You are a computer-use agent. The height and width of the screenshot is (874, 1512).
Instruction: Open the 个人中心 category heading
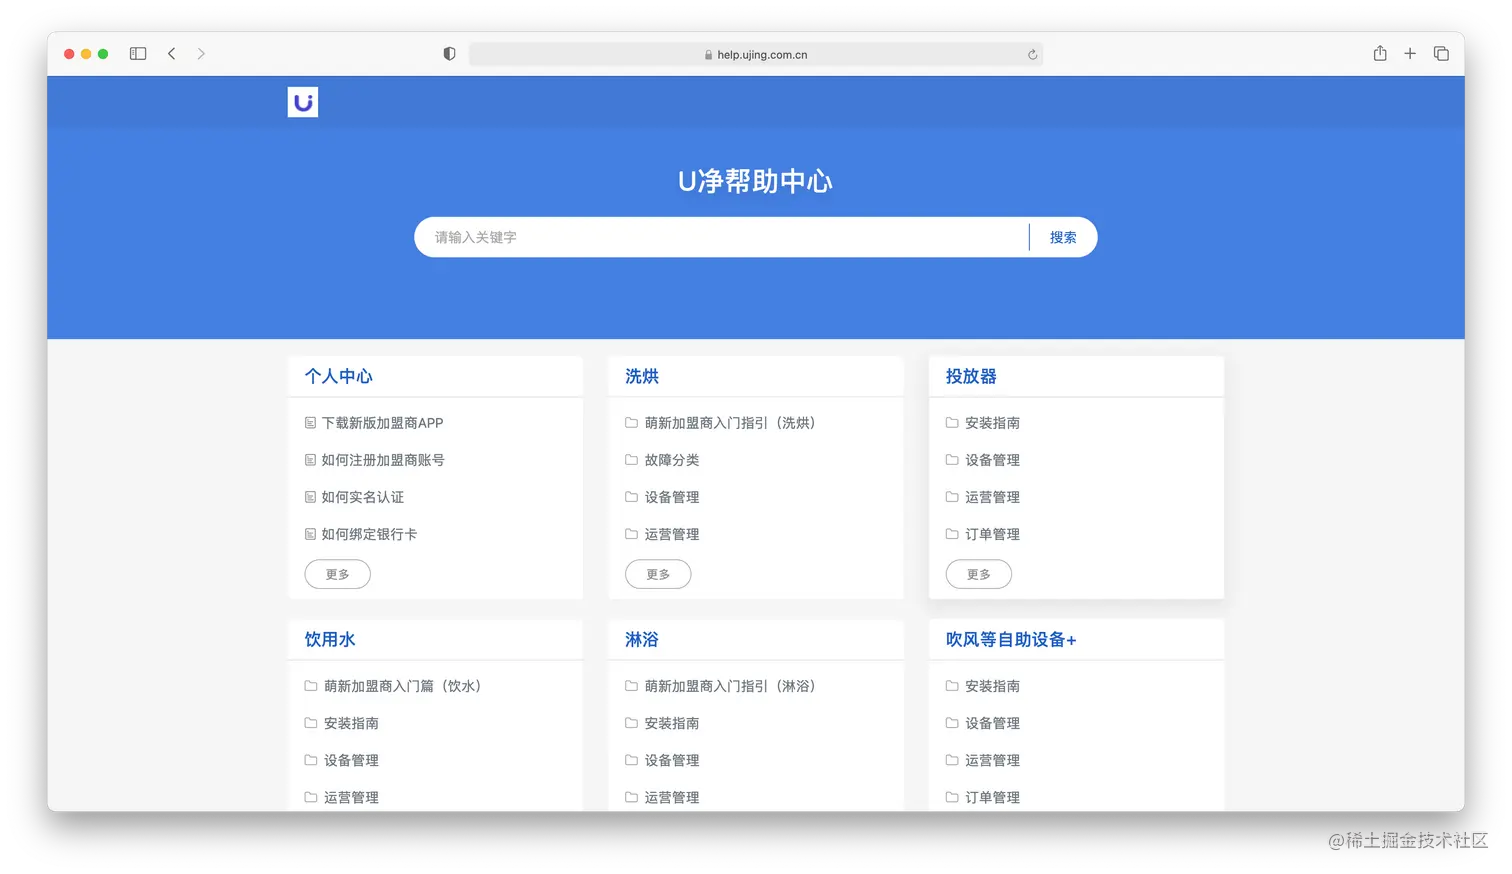click(339, 376)
